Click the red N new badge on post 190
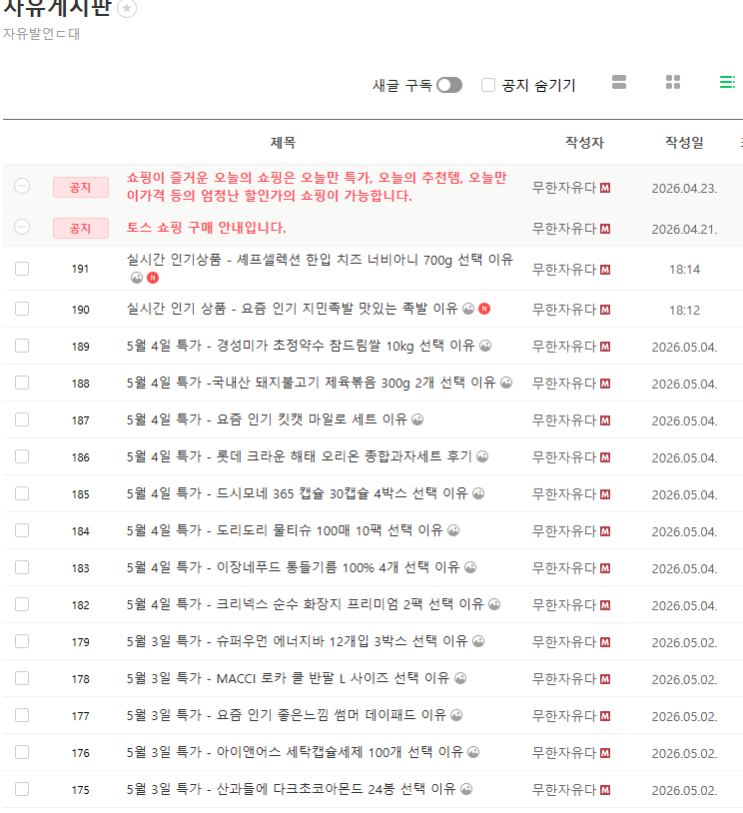The width and height of the screenshot is (743, 813). pos(484,309)
